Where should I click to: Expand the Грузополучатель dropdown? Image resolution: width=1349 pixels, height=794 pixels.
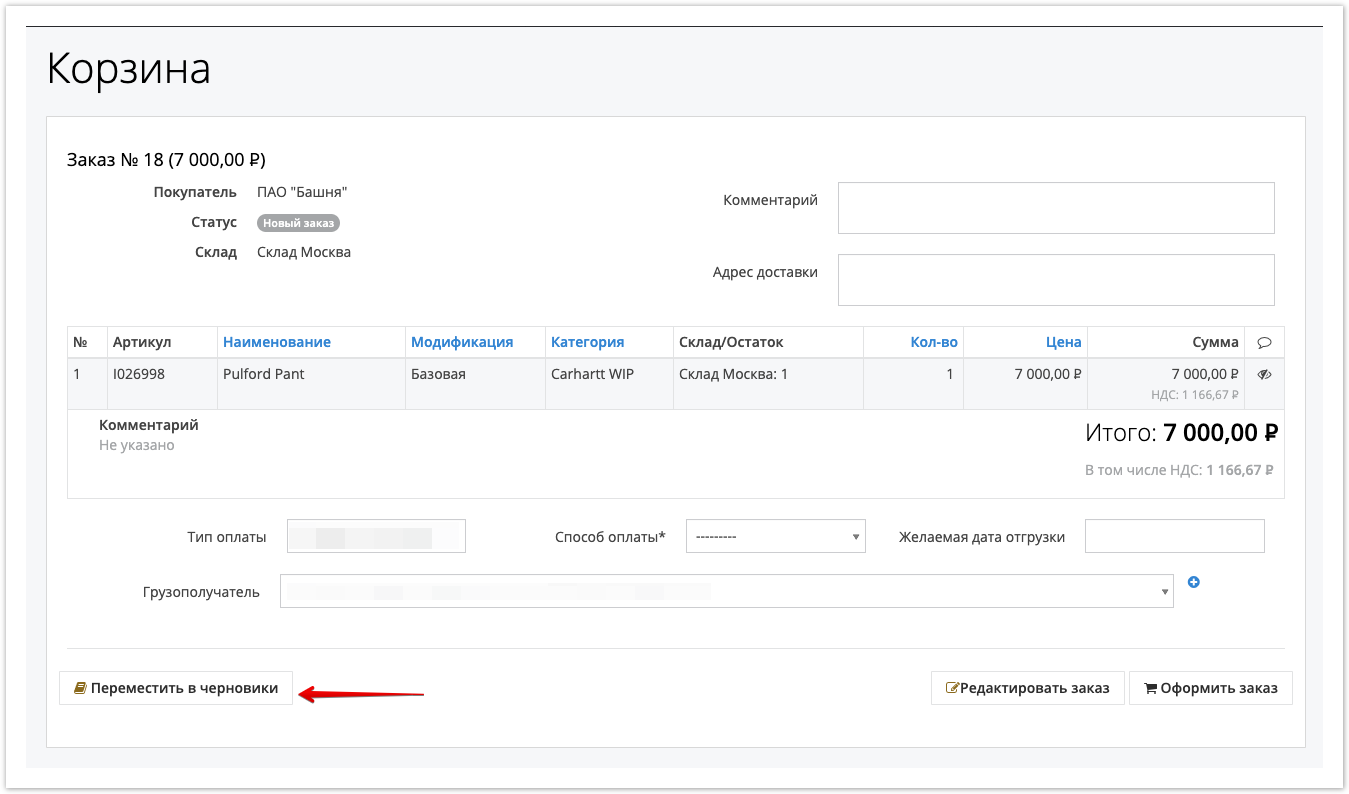coord(727,591)
